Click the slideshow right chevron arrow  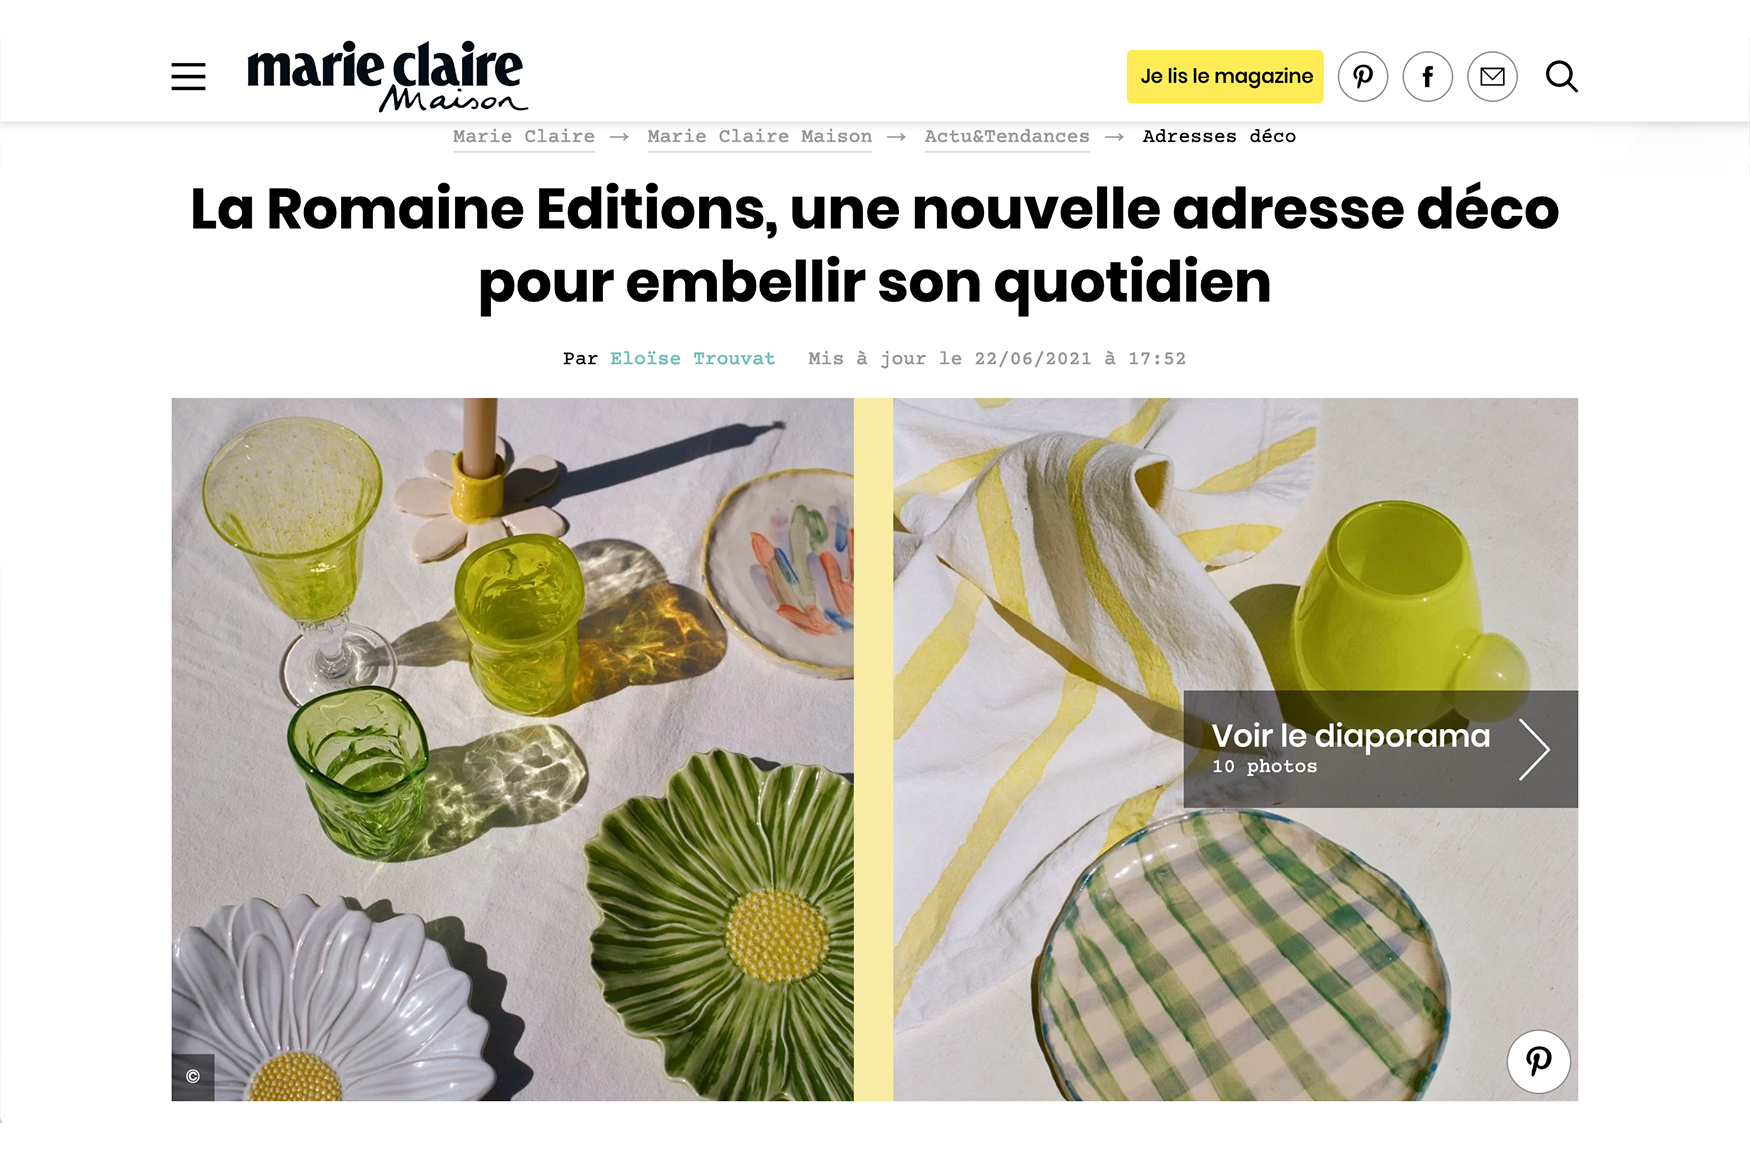[1533, 749]
